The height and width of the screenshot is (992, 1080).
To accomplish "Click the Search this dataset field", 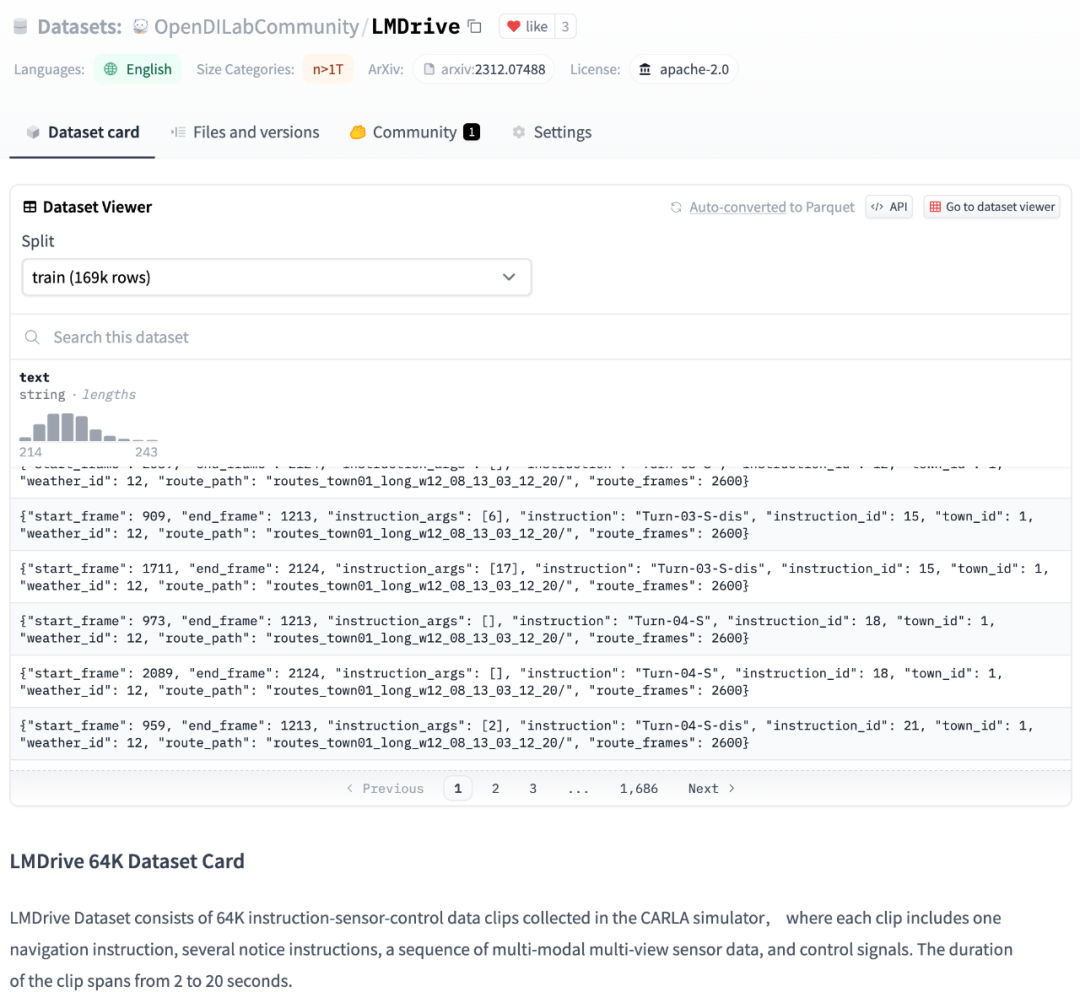I will click(541, 337).
